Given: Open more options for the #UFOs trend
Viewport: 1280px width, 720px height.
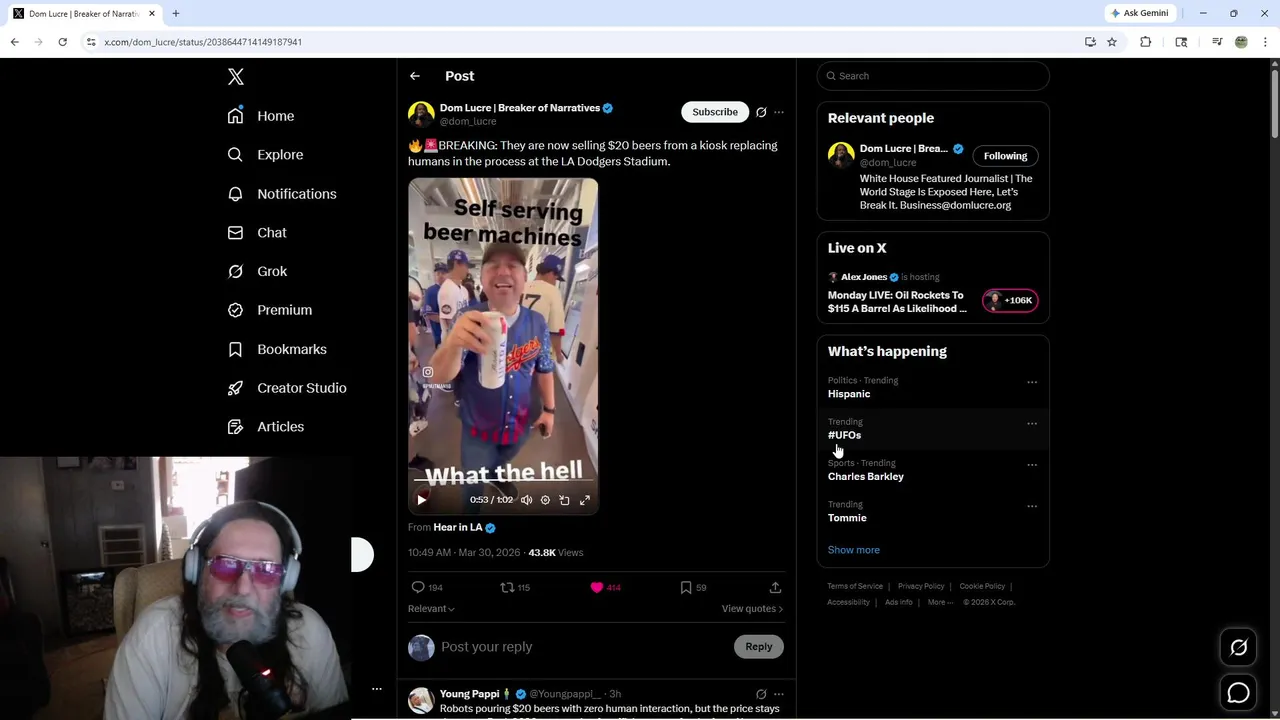Looking at the screenshot, I should point(1032,424).
